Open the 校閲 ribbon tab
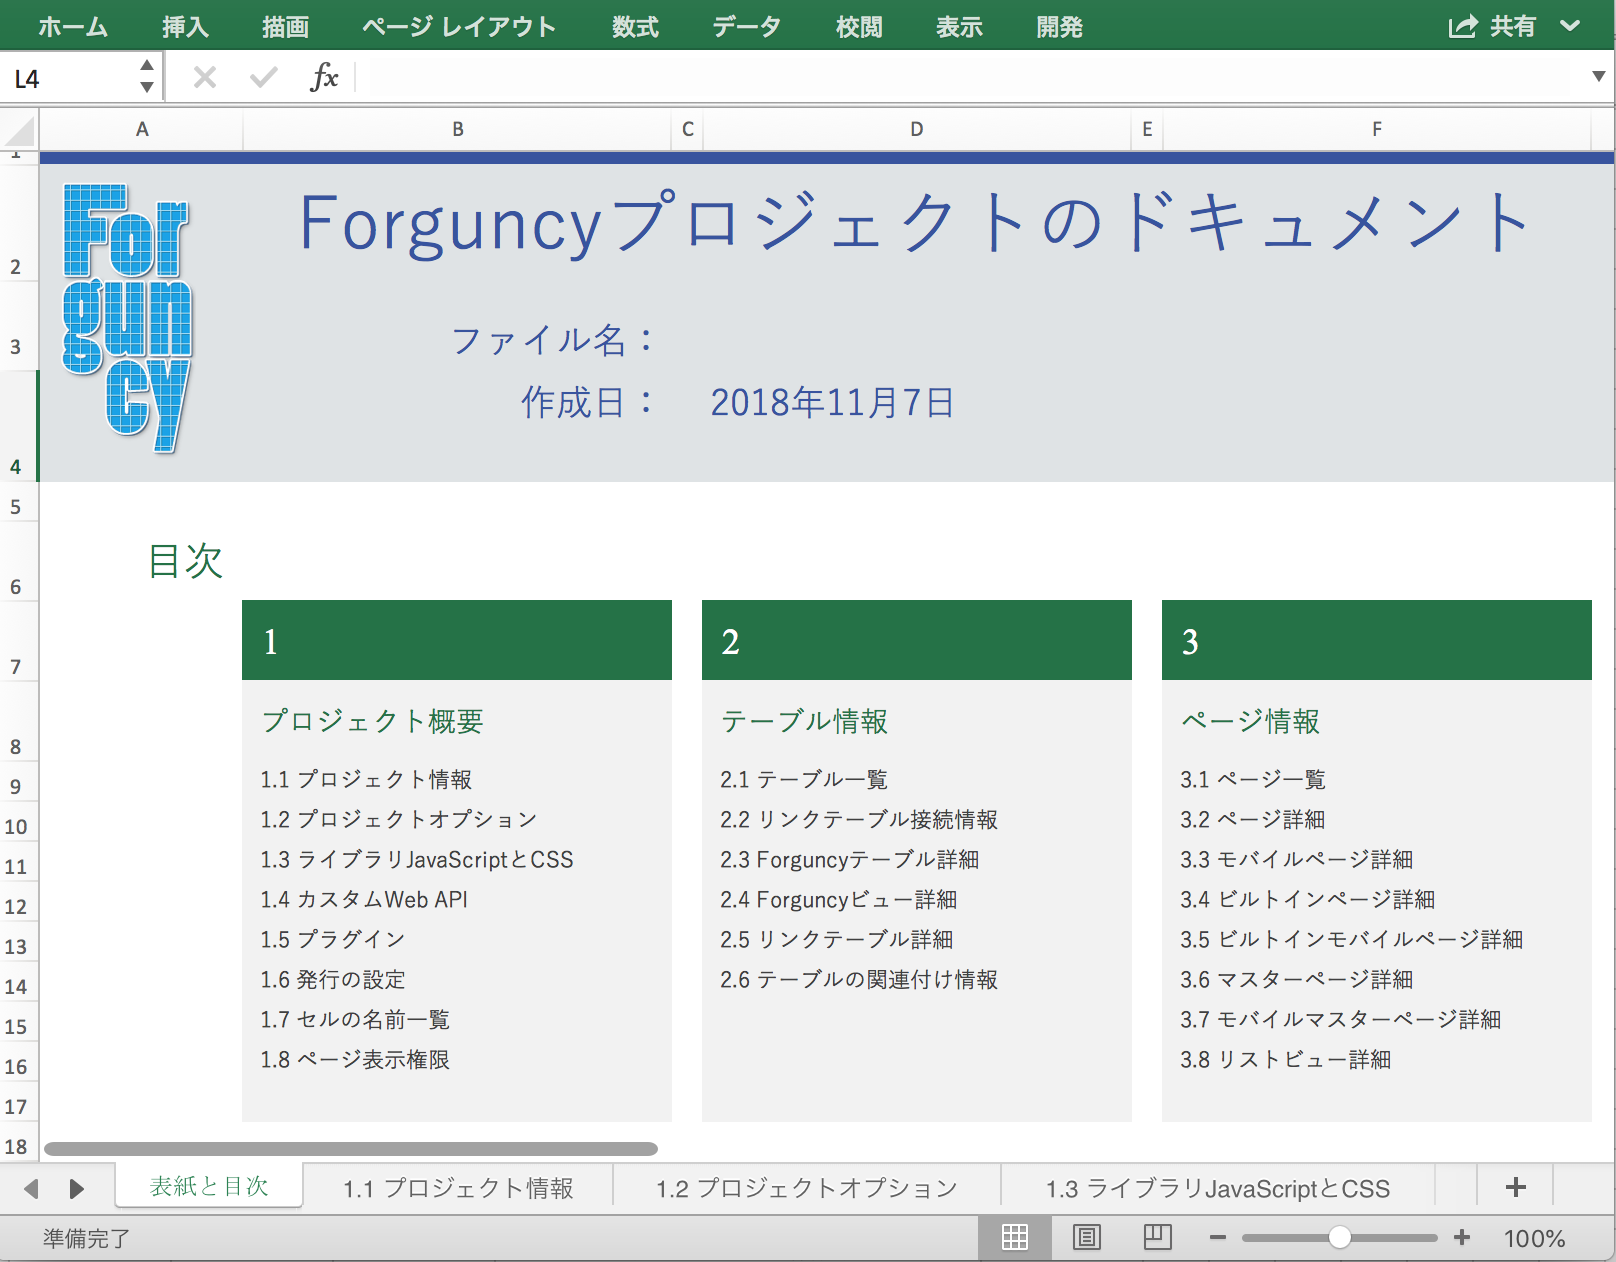1616x1262 pixels. tap(859, 27)
